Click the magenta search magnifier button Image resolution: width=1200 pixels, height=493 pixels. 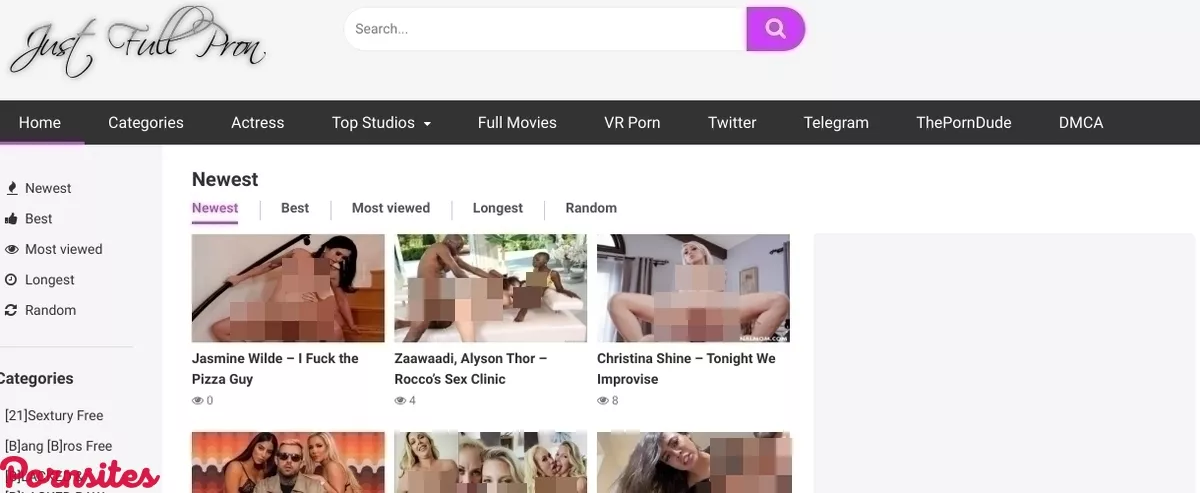[775, 29]
